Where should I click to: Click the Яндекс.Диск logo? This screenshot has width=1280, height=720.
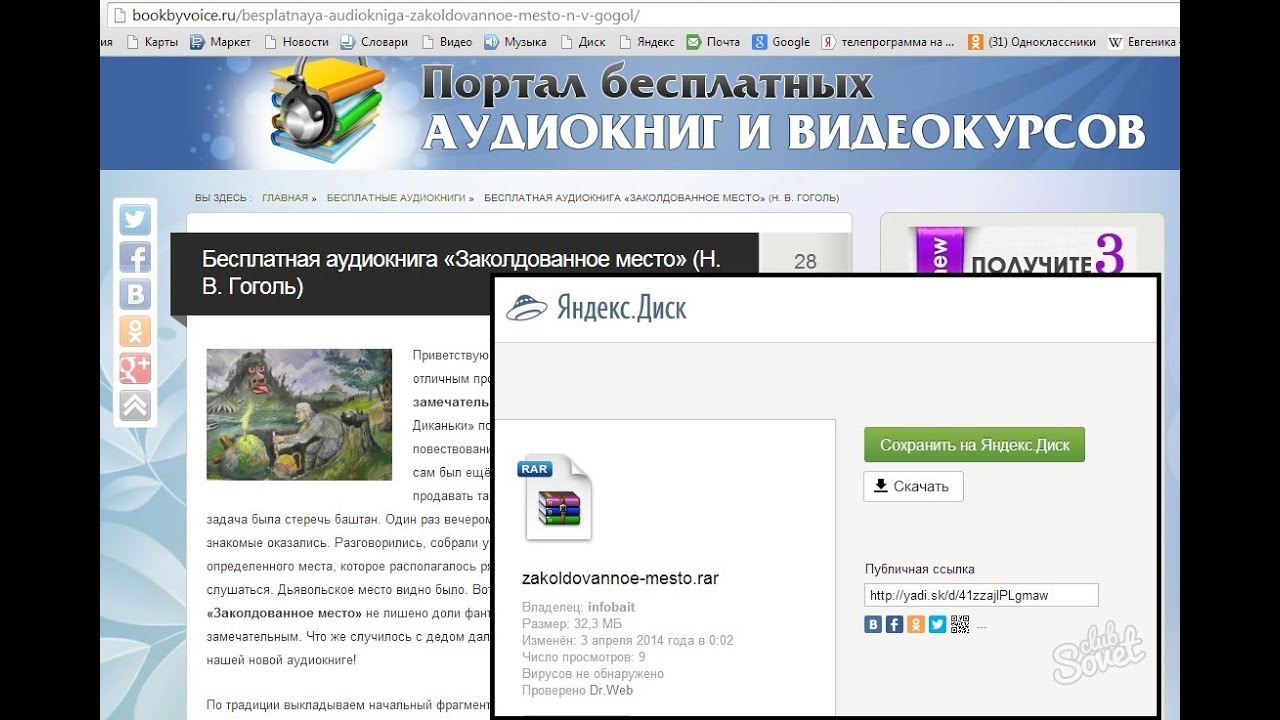pyautogui.click(x=596, y=307)
